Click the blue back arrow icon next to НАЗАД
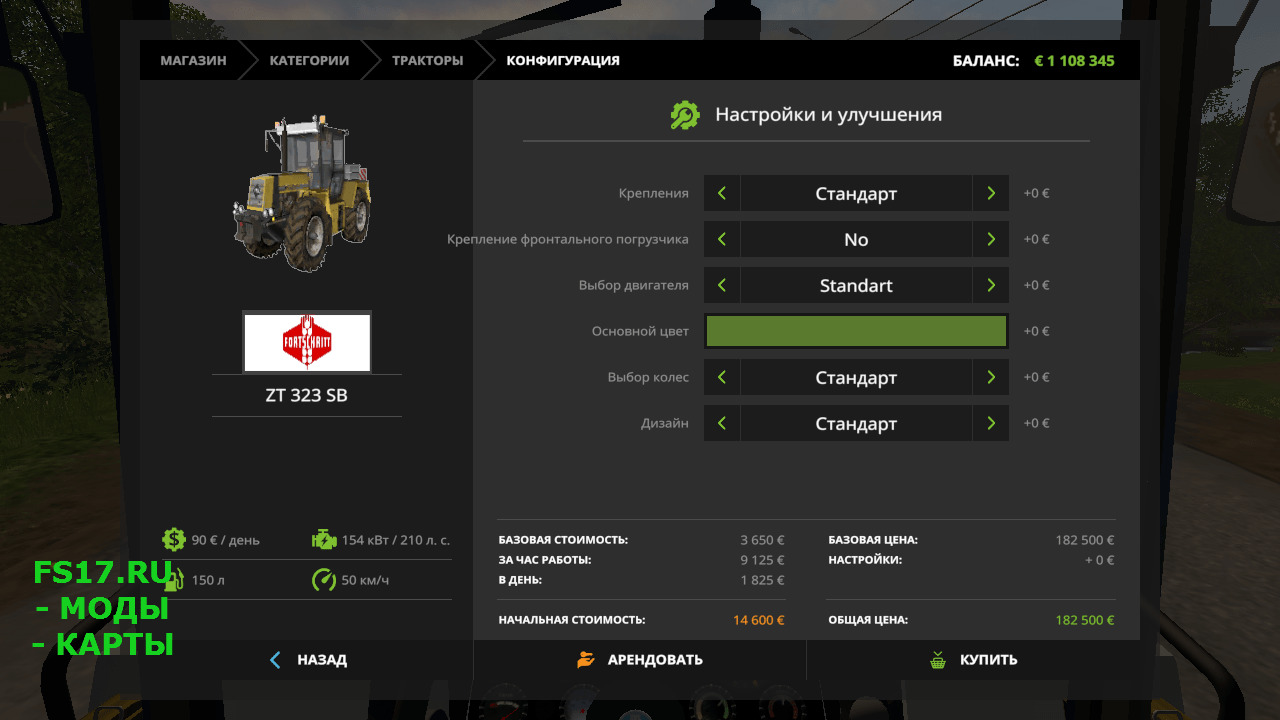This screenshot has width=1280, height=720. click(x=276, y=660)
